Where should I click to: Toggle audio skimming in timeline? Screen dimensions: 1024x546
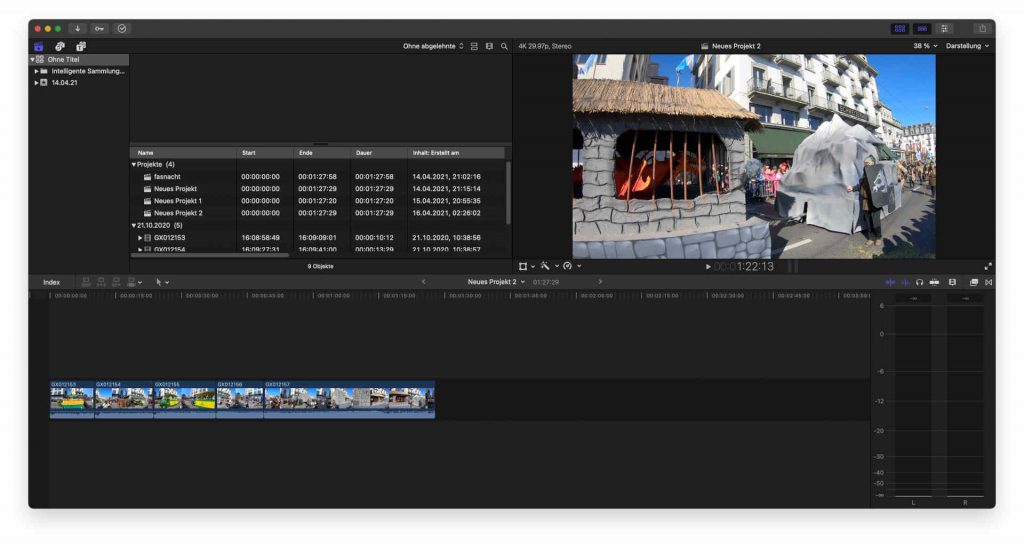click(904, 283)
